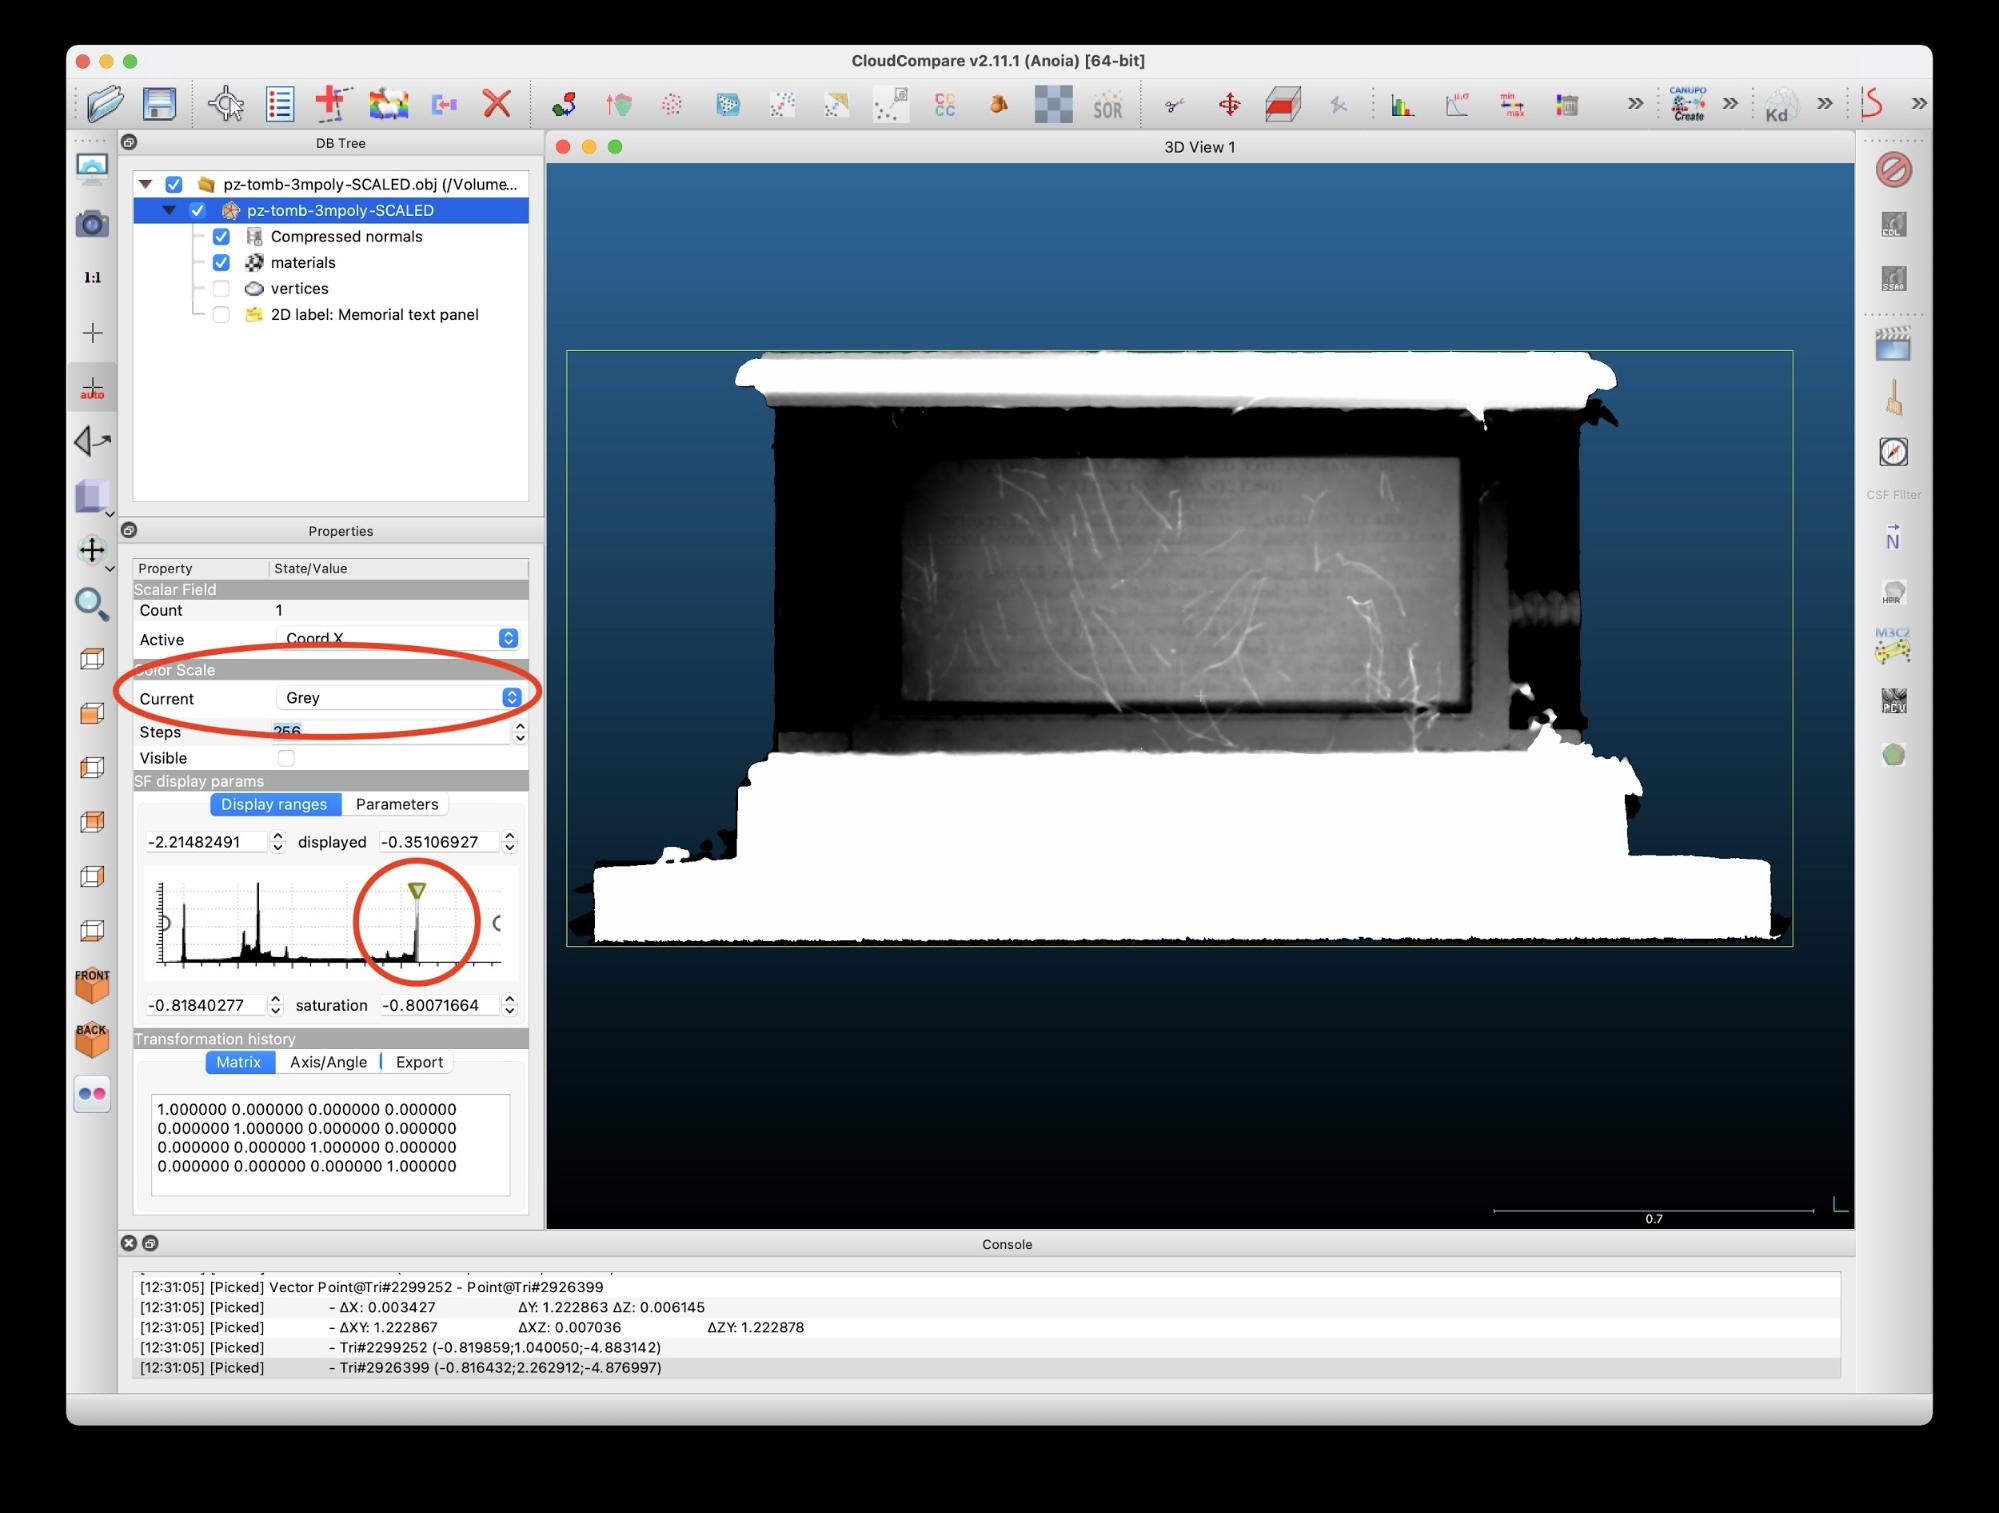Image resolution: width=1999 pixels, height=1513 pixels.
Task: Click the Save floppy disk icon
Action: coord(159,103)
